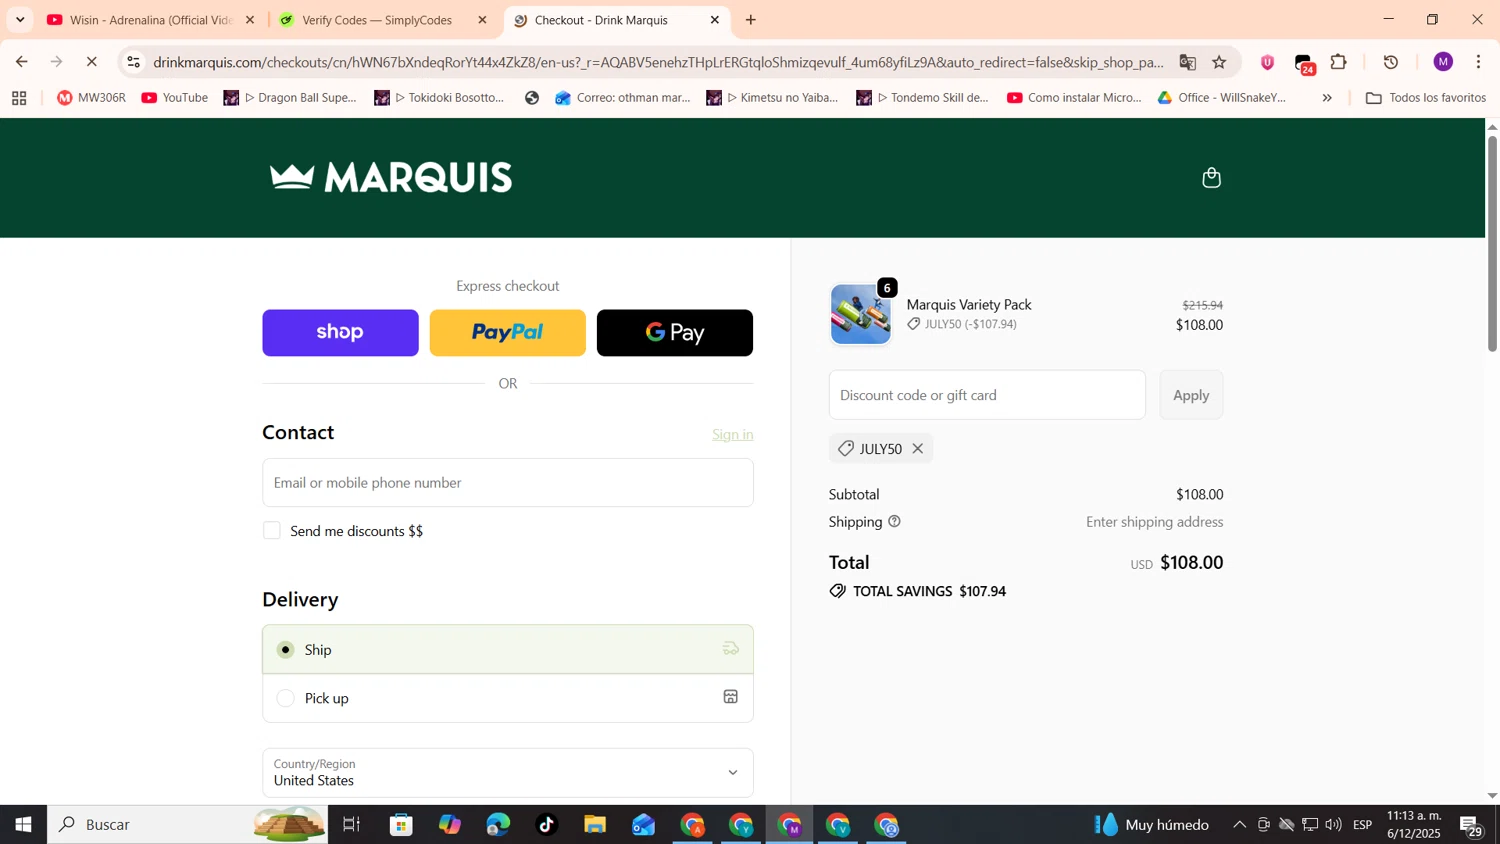Click the browser address bar URL
Screen dimensions: 1500x844
(x=658, y=62)
